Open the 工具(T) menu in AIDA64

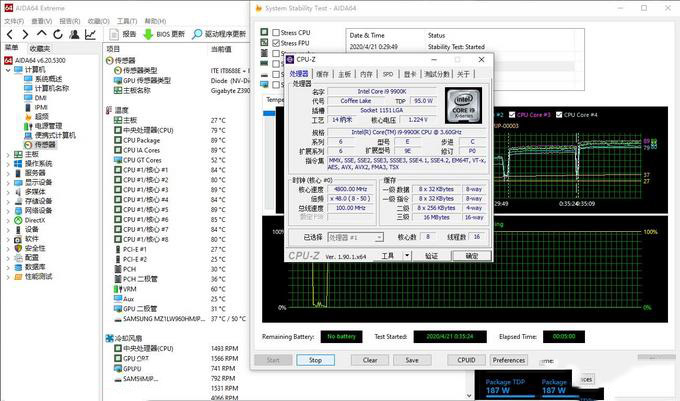[127, 21]
